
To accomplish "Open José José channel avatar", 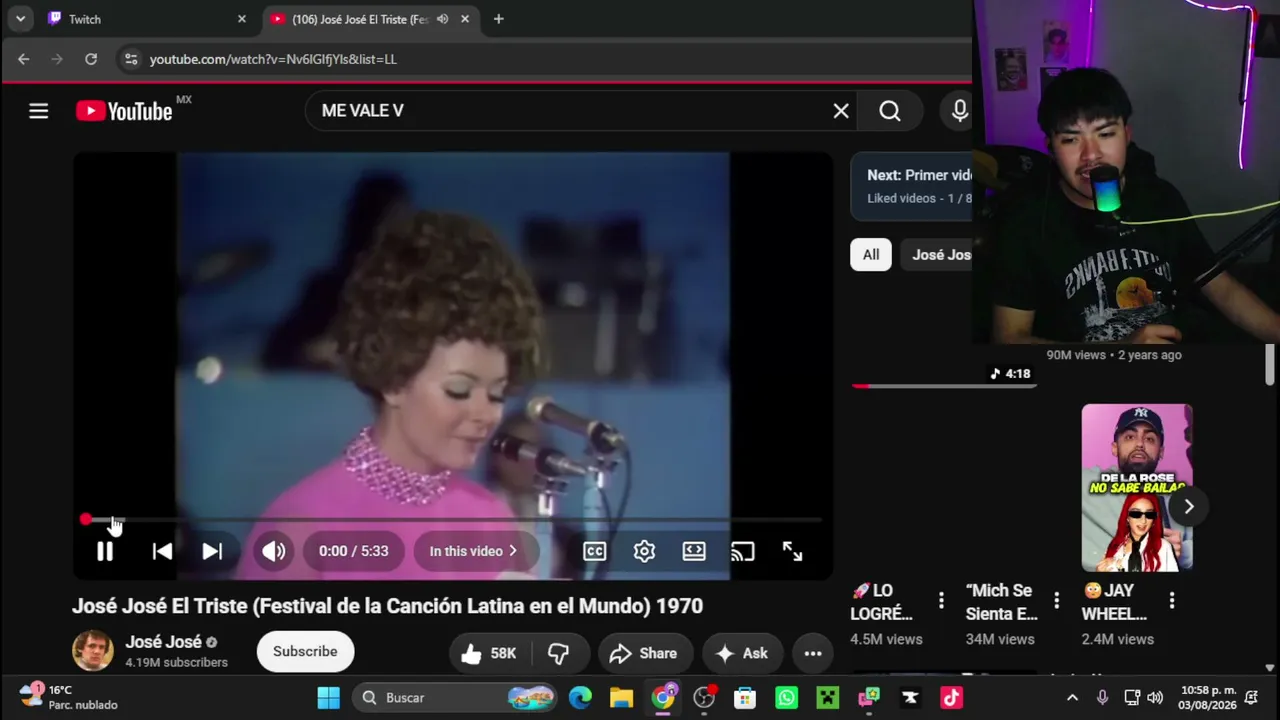I will [92, 651].
